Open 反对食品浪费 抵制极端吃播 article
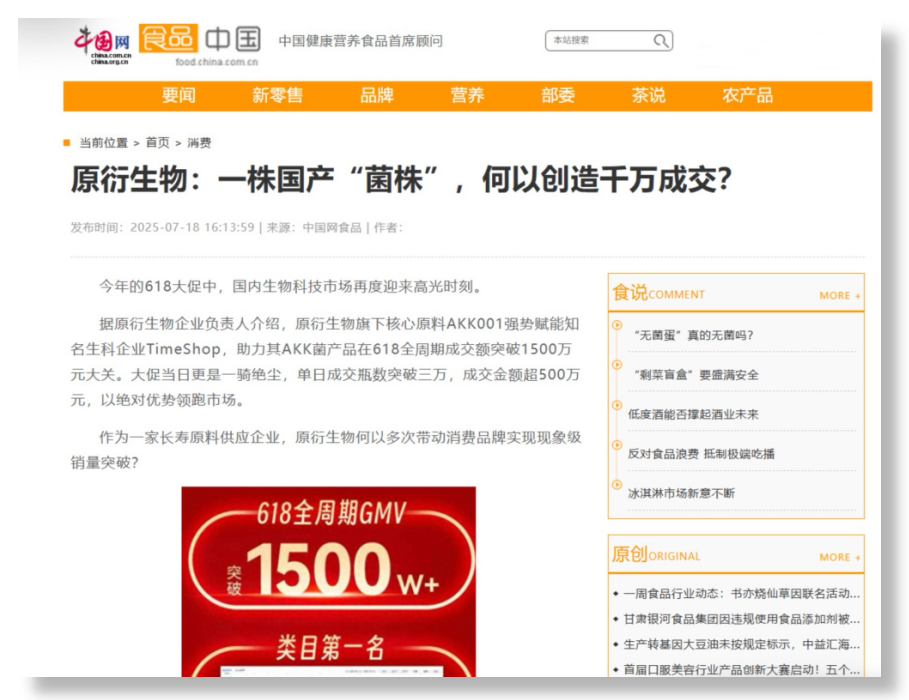Image resolution: width=909 pixels, height=700 pixels. pyautogui.click(x=701, y=454)
